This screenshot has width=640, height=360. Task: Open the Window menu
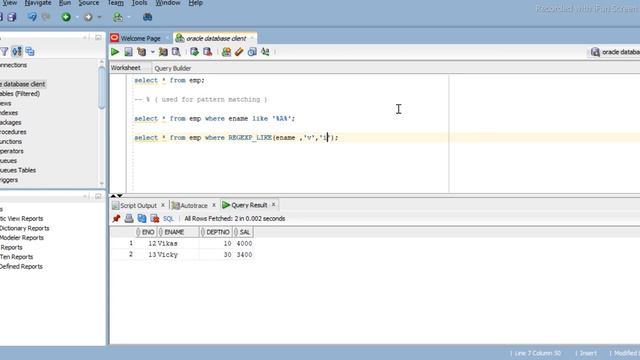pos(168,3)
